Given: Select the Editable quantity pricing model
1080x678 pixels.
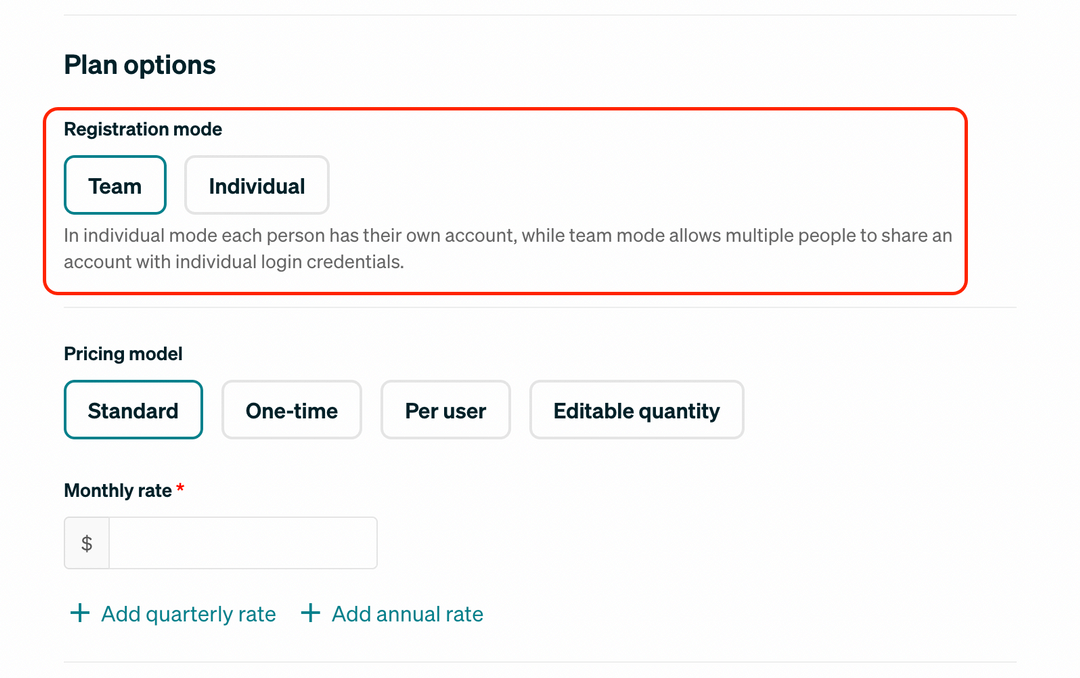Looking at the screenshot, I should coord(636,410).
